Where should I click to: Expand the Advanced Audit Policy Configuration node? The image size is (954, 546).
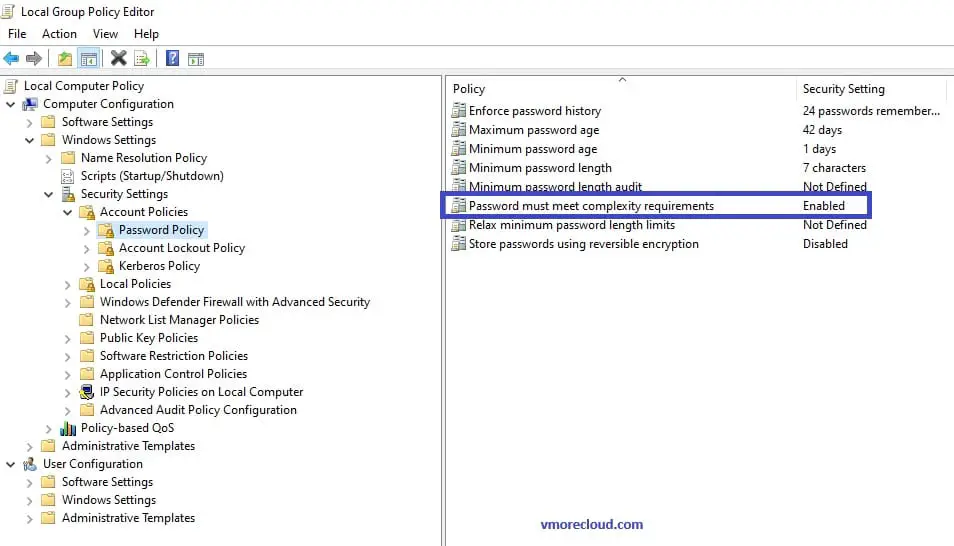point(68,411)
